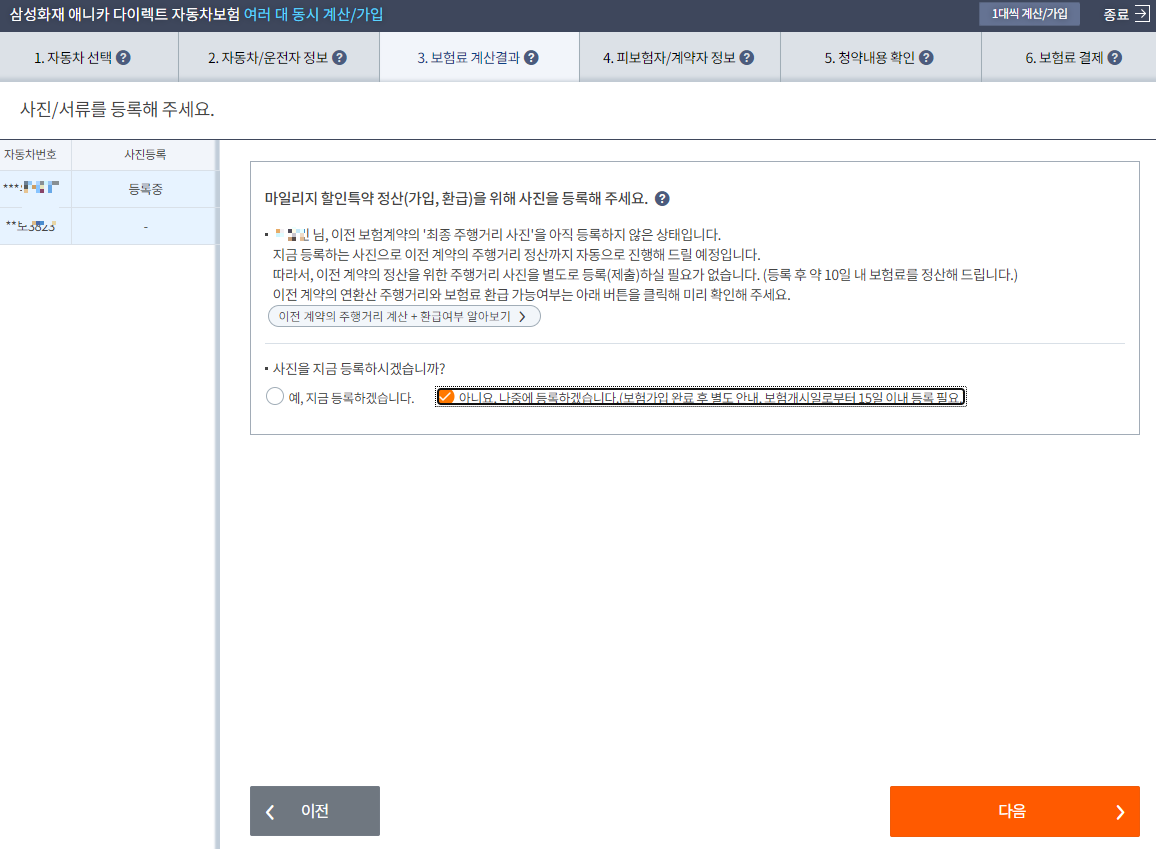Screen dimensions: 1156x849
Task: Click the 사진등록 column header
Action: coord(144,155)
